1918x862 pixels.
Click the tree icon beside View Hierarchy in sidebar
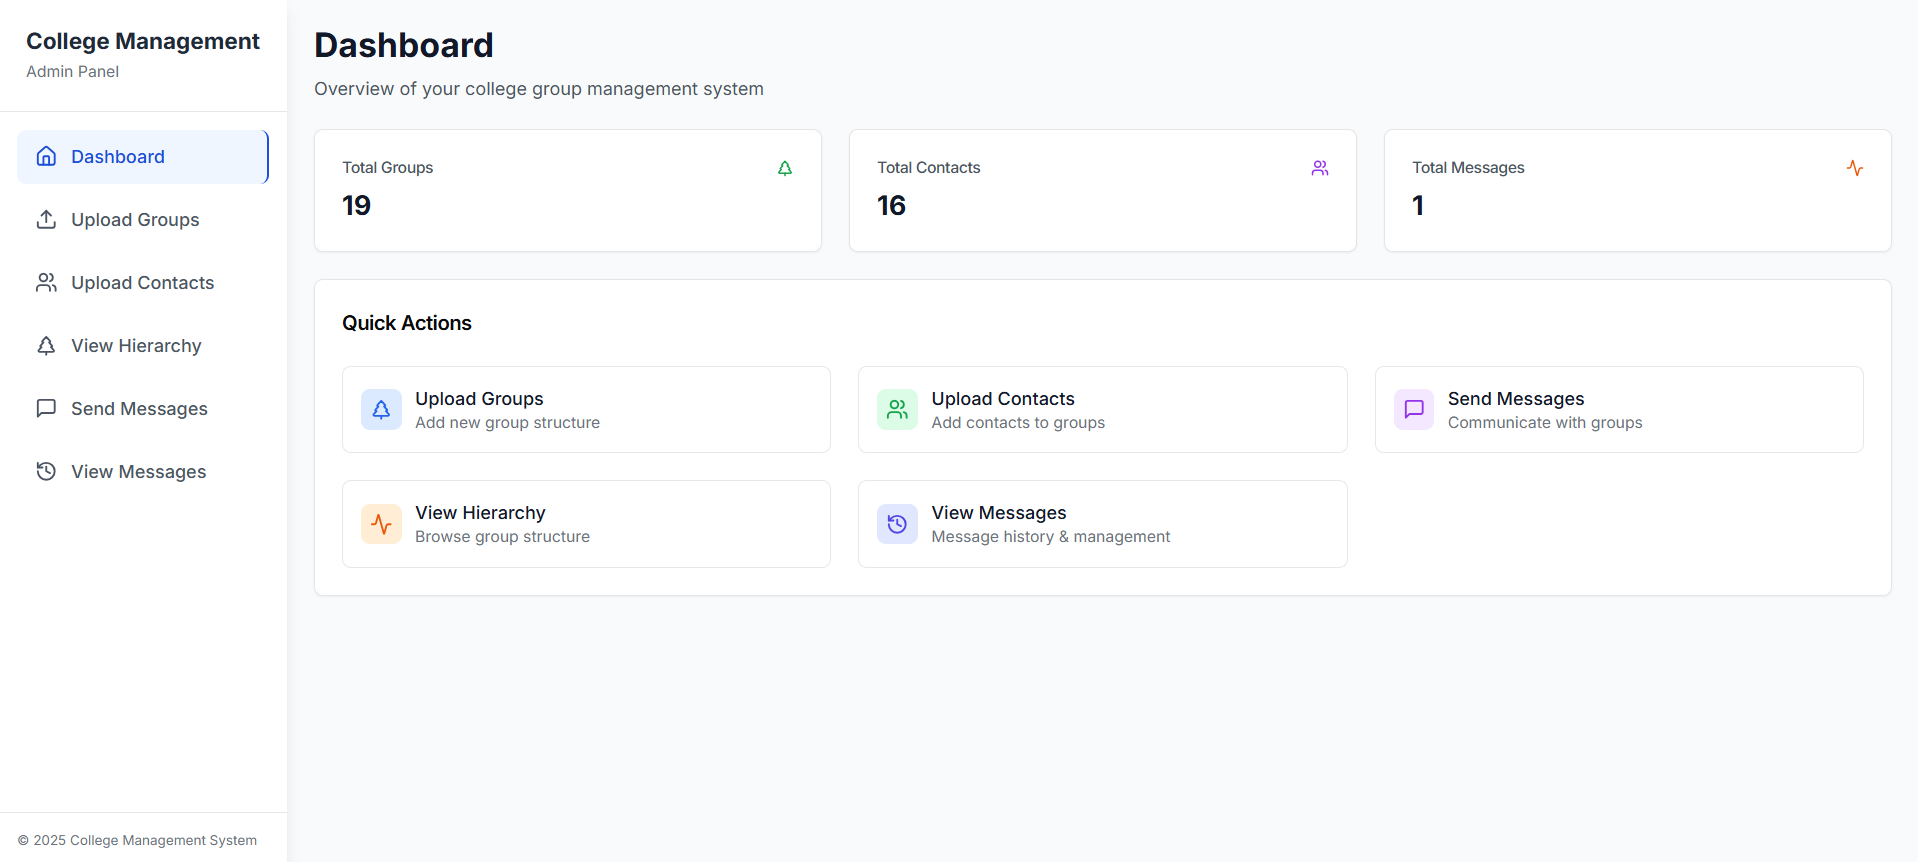click(x=46, y=345)
